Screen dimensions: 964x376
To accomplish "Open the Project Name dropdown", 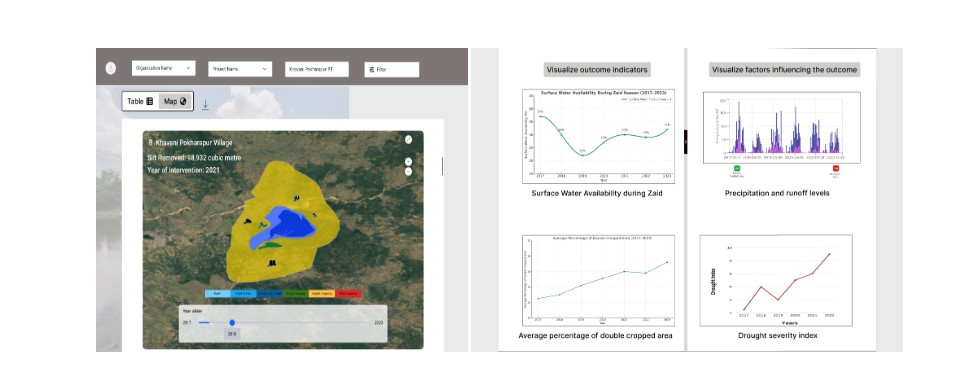I will pyautogui.click(x=240, y=69).
